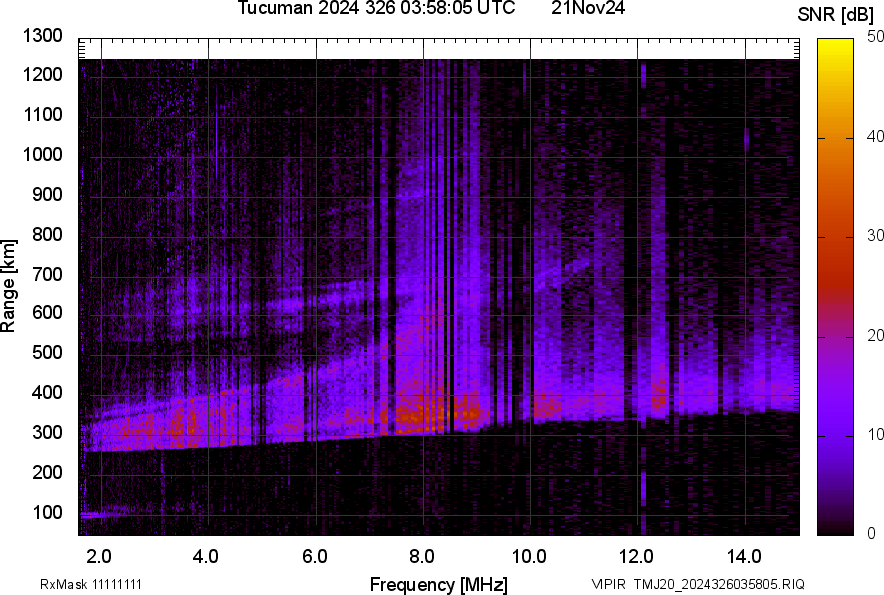
Task: Click the range tick label '1200'
Action: tap(42, 74)
